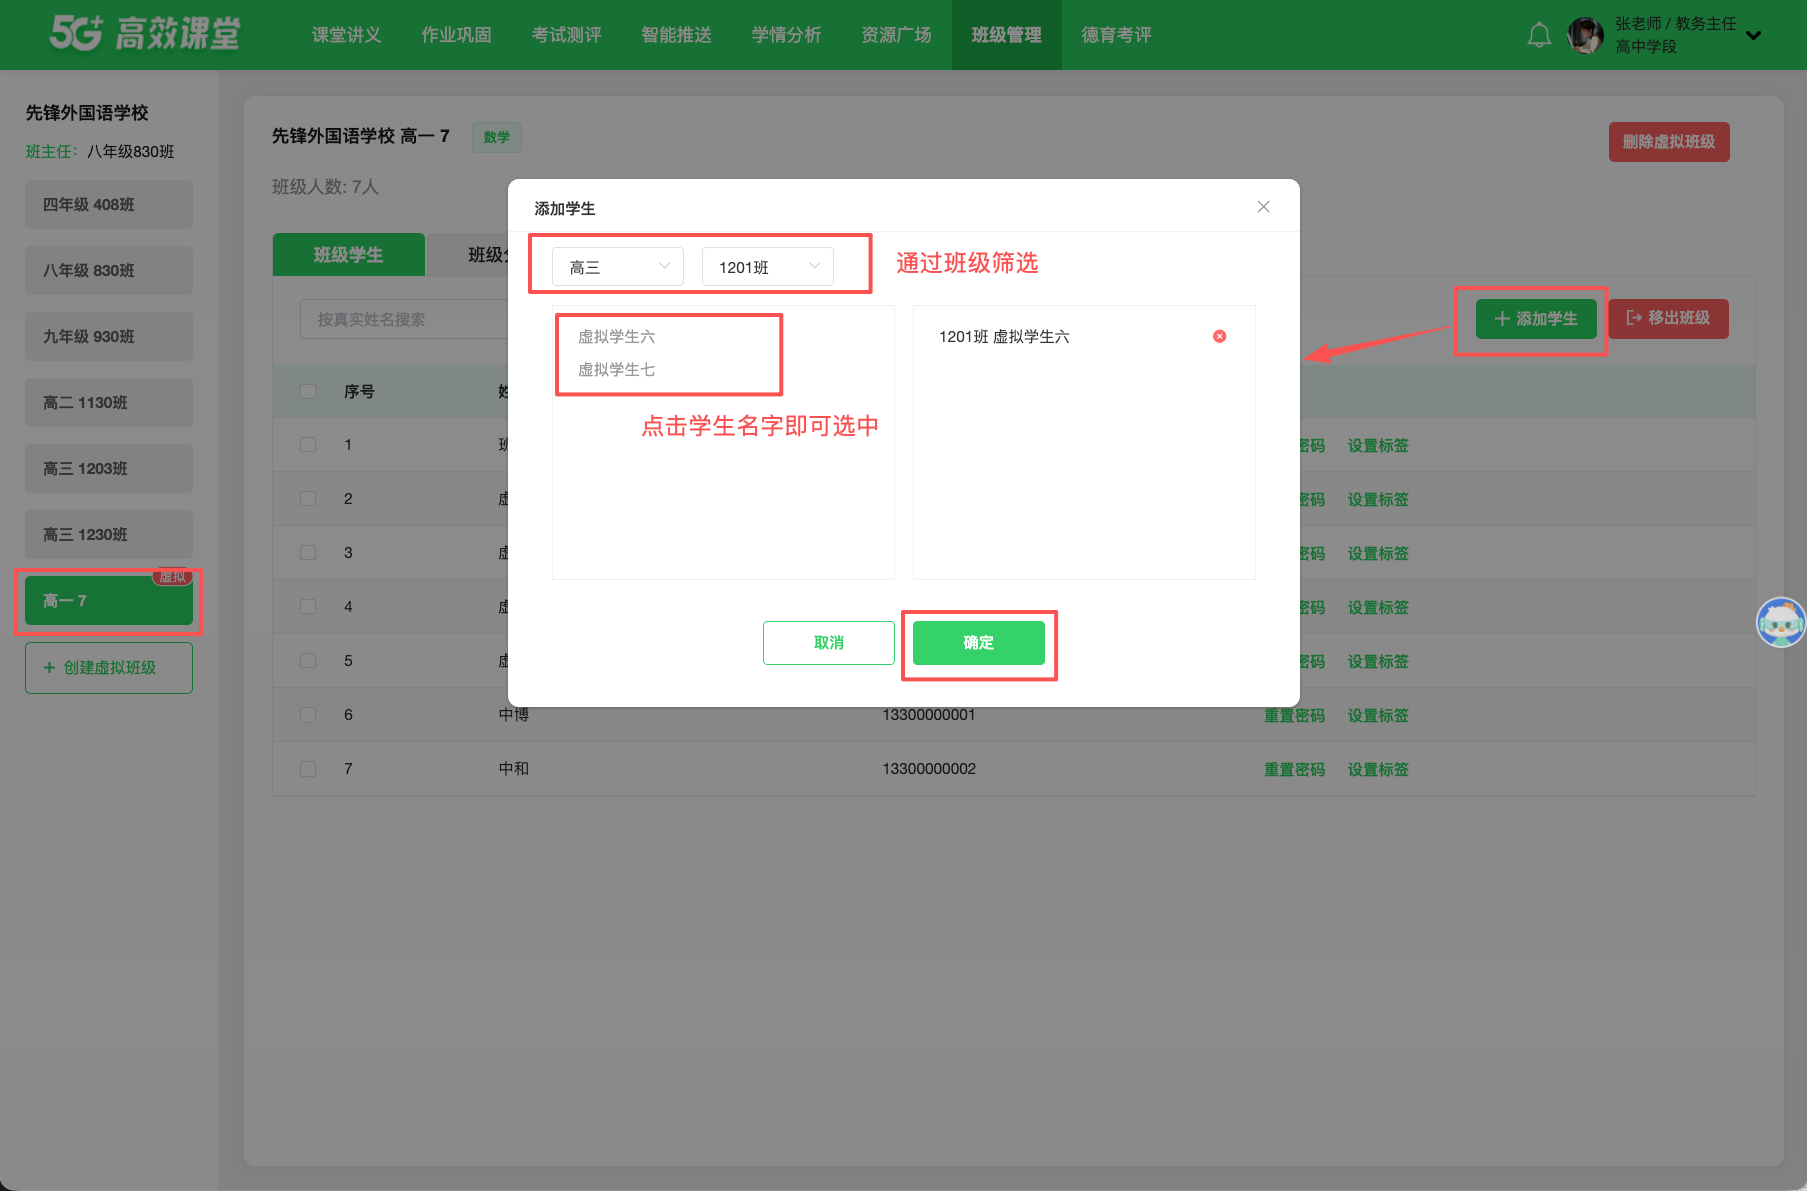Open the 作业巩固 menu
This screenshot has width=1807, height=1191.
point(457,35)
